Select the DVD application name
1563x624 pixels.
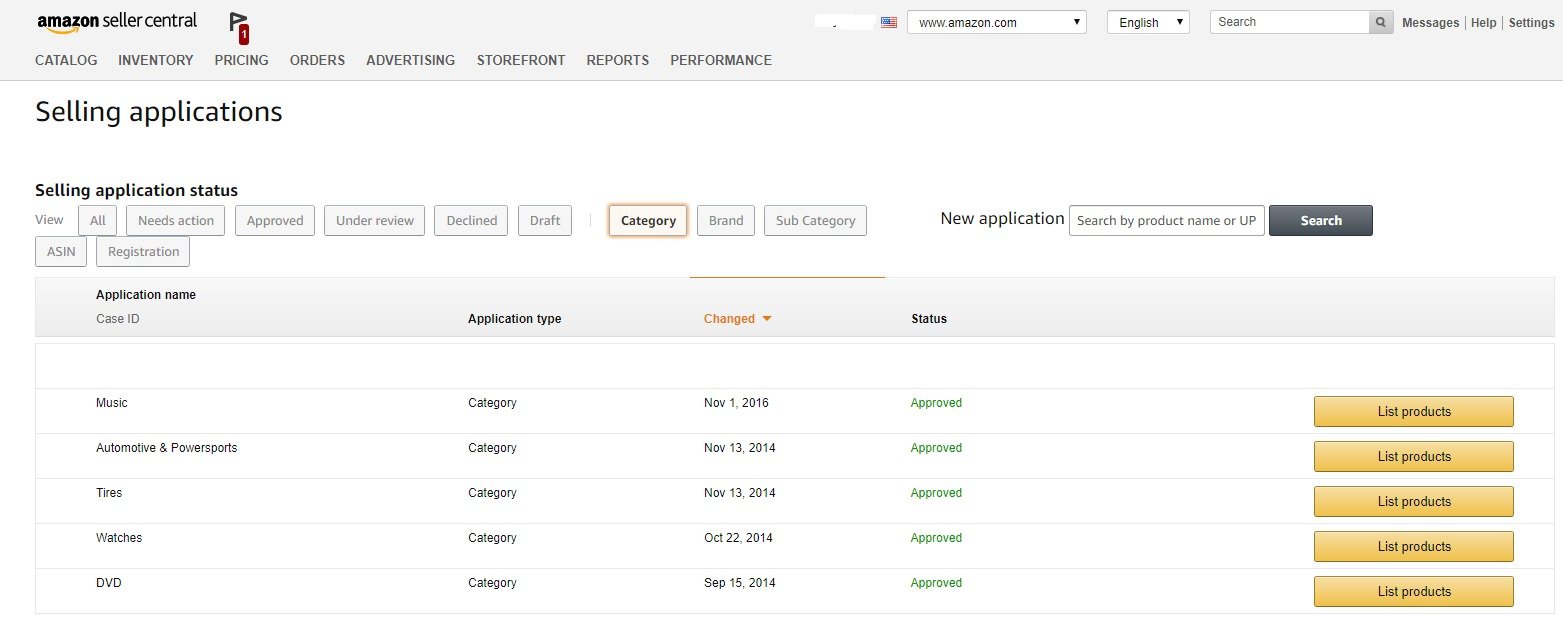[109, 583]
